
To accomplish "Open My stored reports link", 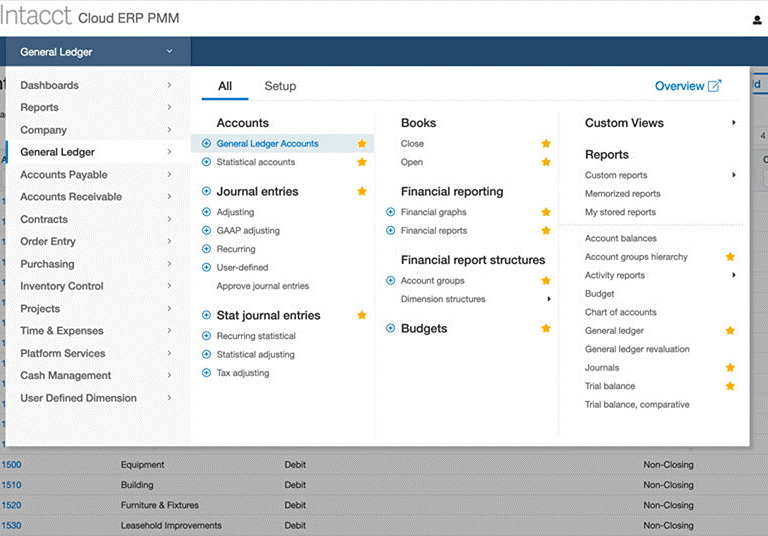I will 620,212.
